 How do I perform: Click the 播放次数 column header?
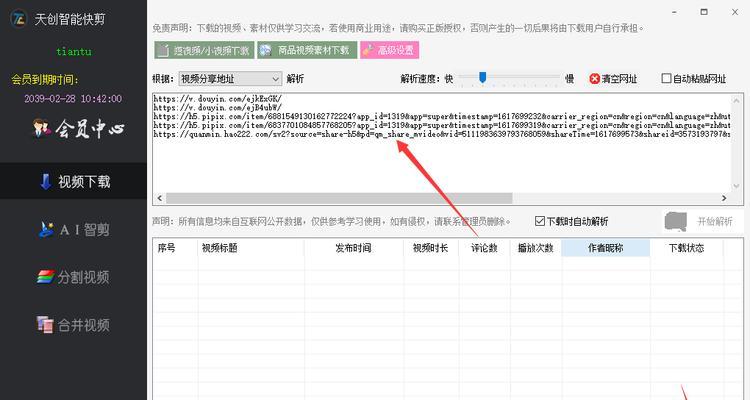pos(536,248)
